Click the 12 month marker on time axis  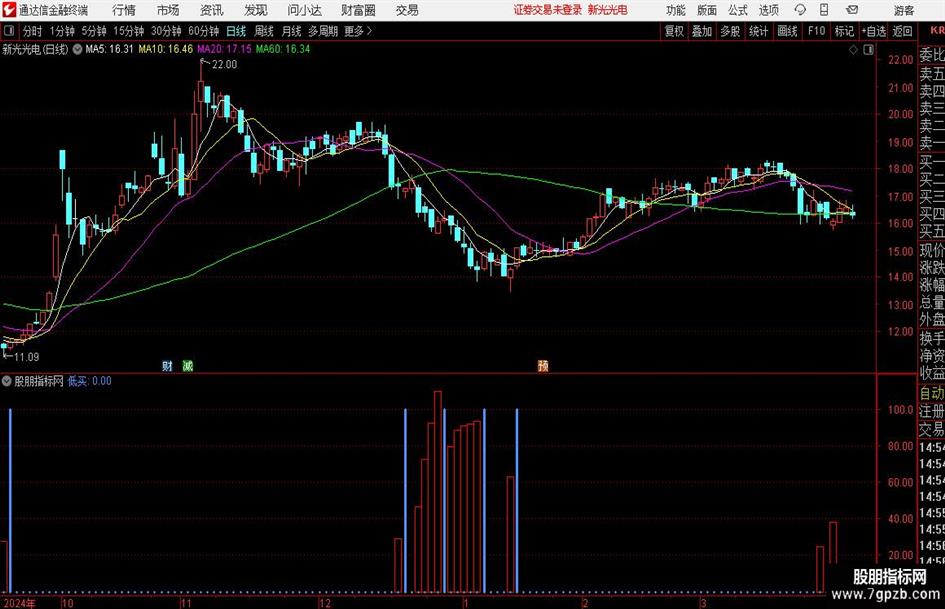click(x=325, y=603)
